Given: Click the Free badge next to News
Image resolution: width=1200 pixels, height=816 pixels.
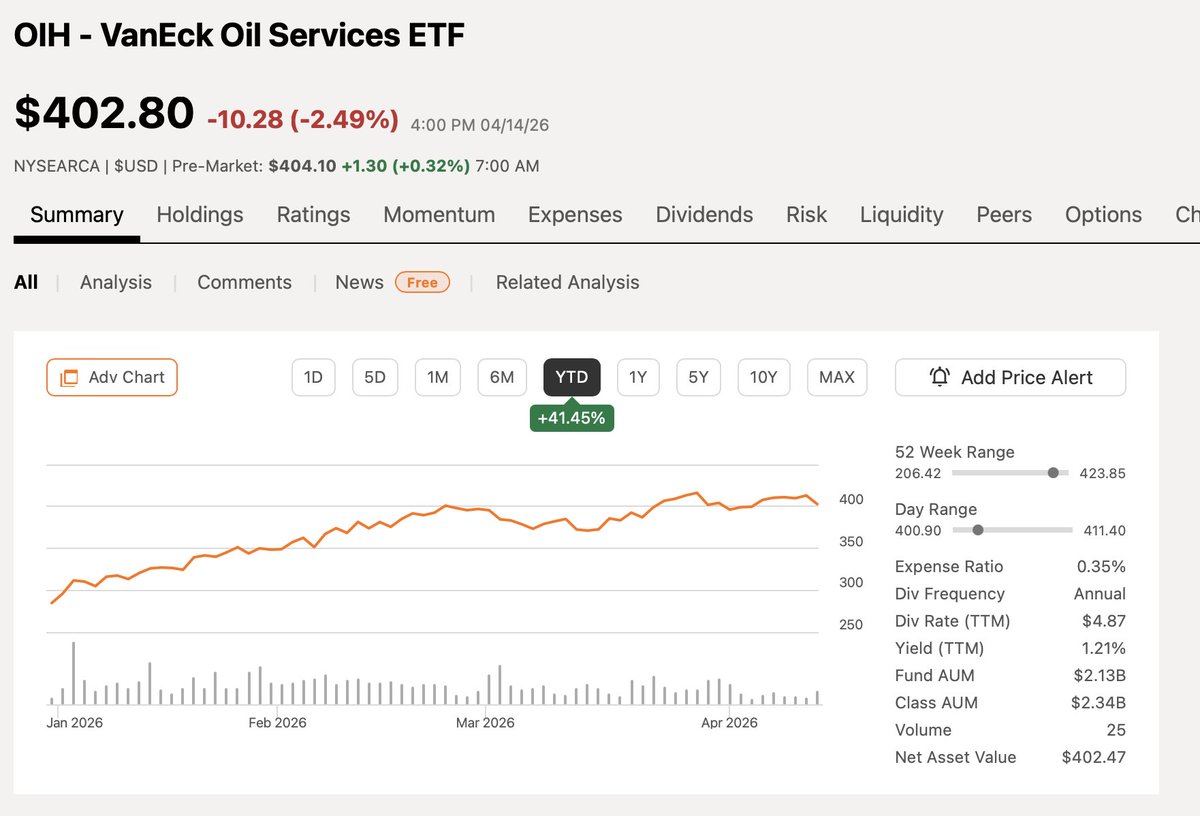Looking at the screenshot, I should click(x=422, y=282).
